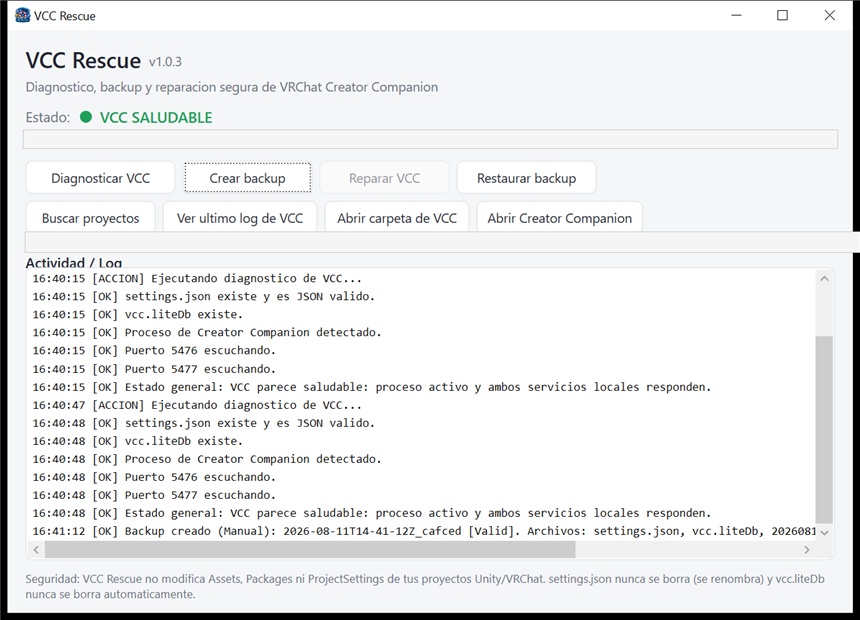
Task: Click the VCC Rescue title bar app icon
Action: pos(22,15)
